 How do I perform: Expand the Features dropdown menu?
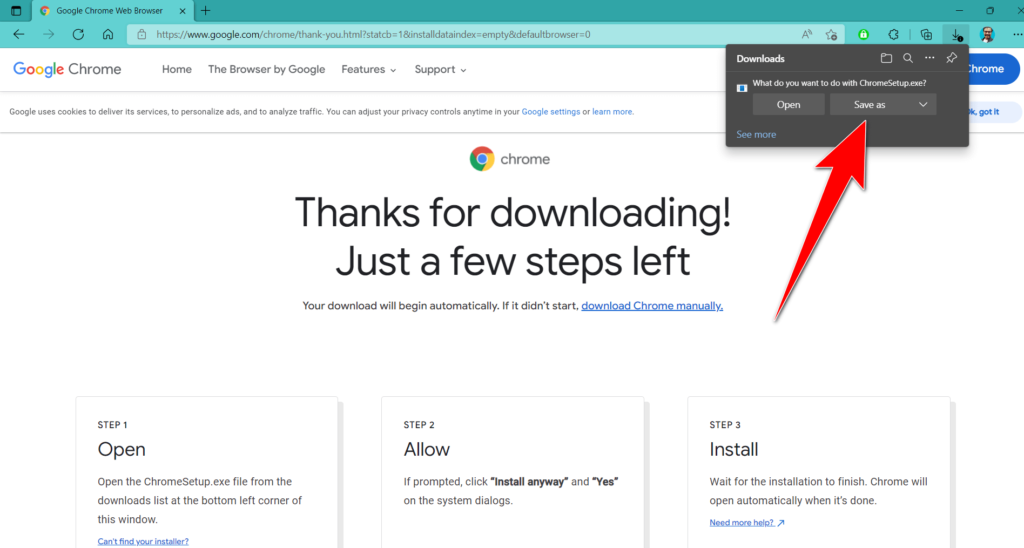[369, 69]
